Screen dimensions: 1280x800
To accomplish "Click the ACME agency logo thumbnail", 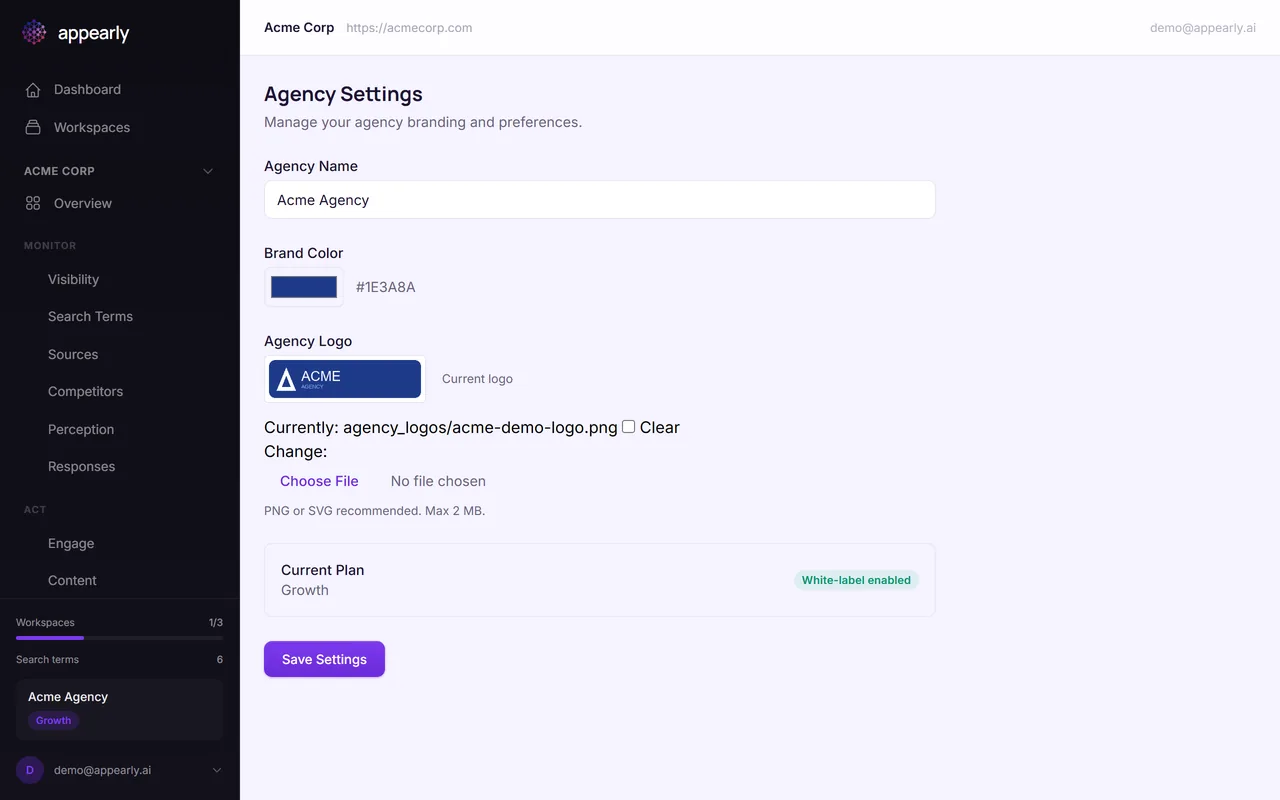I will pyautogui.click(x=344, y=379).
